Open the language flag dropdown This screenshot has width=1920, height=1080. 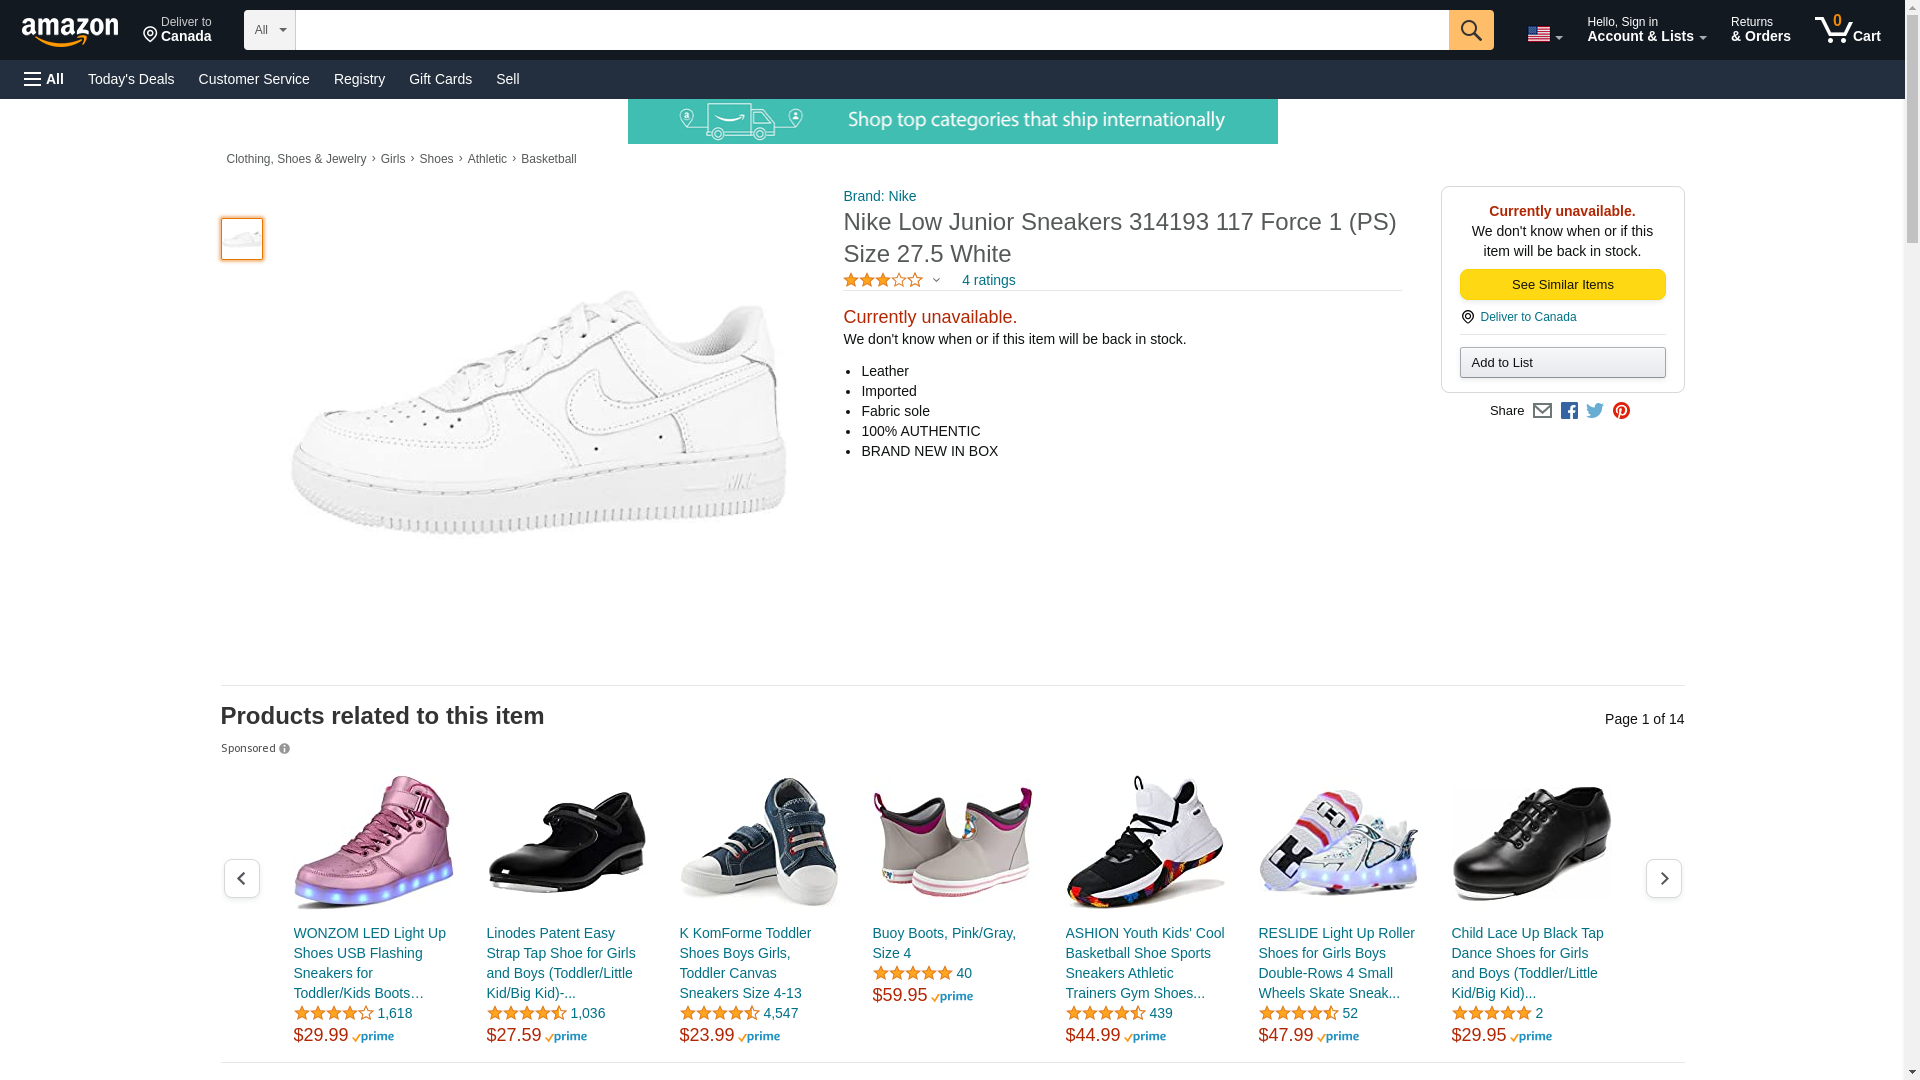coord(1544,34)
